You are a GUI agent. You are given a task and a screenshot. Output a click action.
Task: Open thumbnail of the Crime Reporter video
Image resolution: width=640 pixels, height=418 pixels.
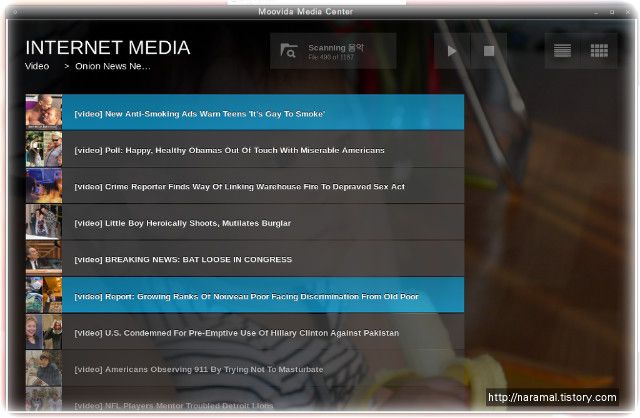pyautogui.click(x=44, y=186)
